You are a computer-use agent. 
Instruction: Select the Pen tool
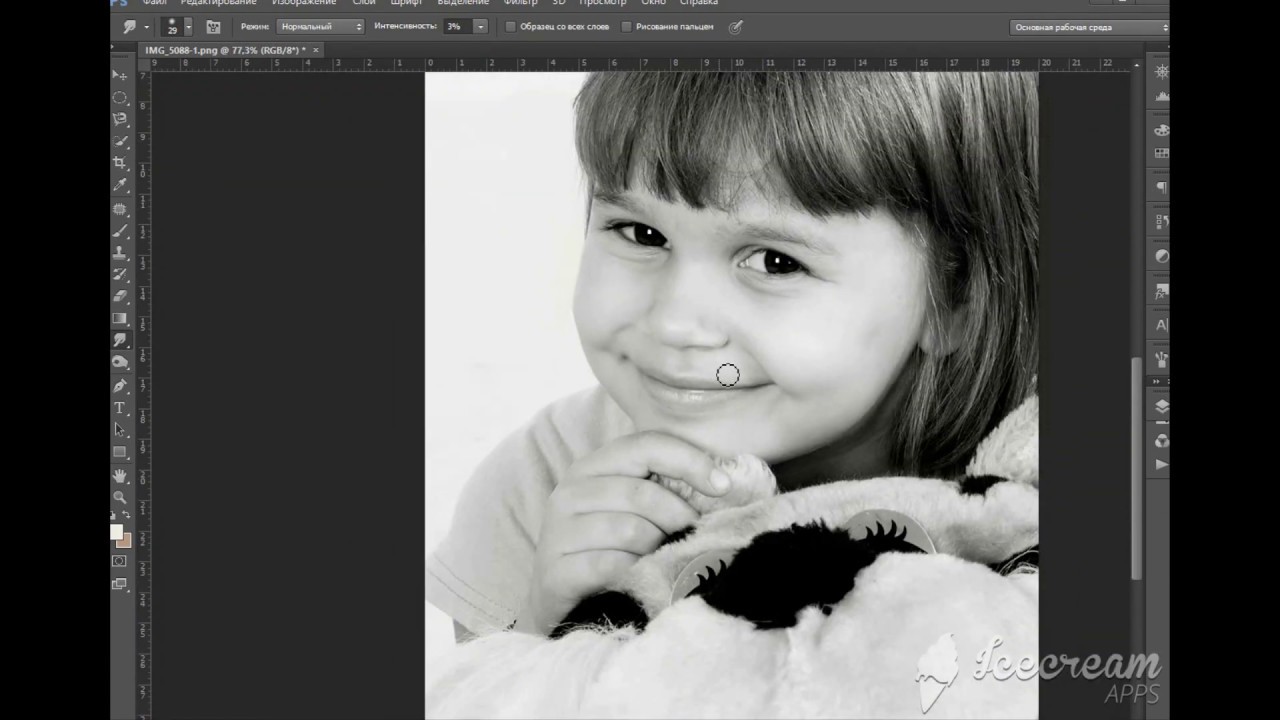pyautogui.click(x=120, y=386)
